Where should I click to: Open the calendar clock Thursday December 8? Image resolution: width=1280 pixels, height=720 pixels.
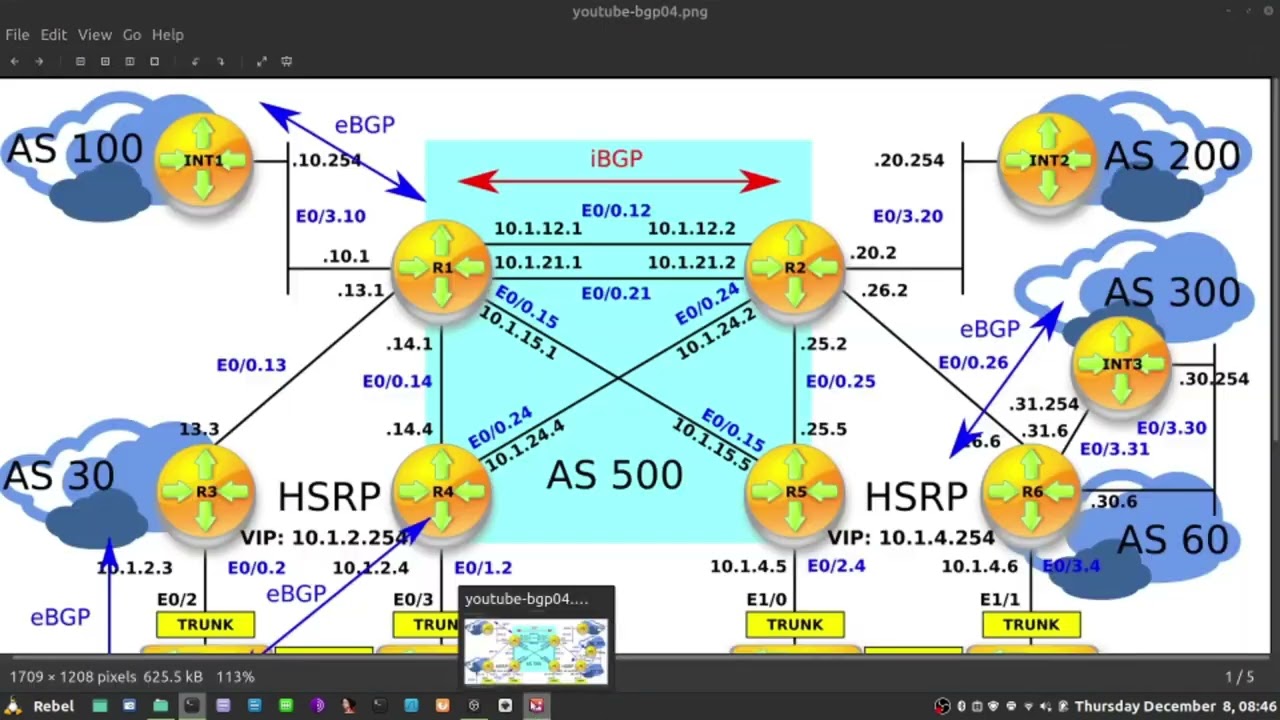[x=1176, y=706]
